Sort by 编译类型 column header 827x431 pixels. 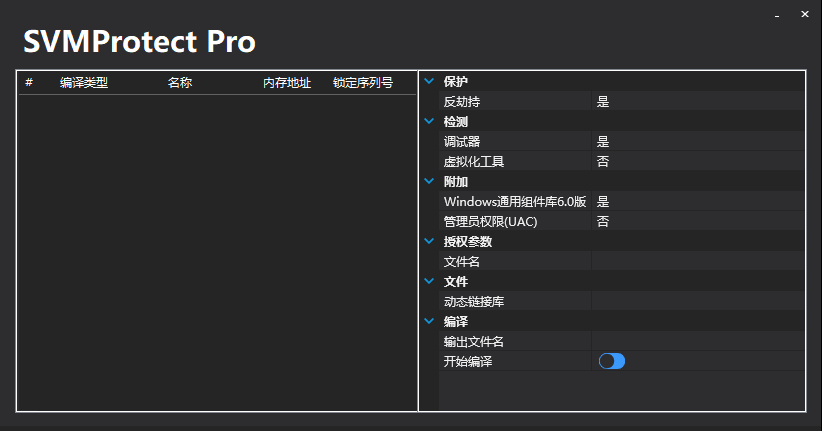tap(84, 83)
